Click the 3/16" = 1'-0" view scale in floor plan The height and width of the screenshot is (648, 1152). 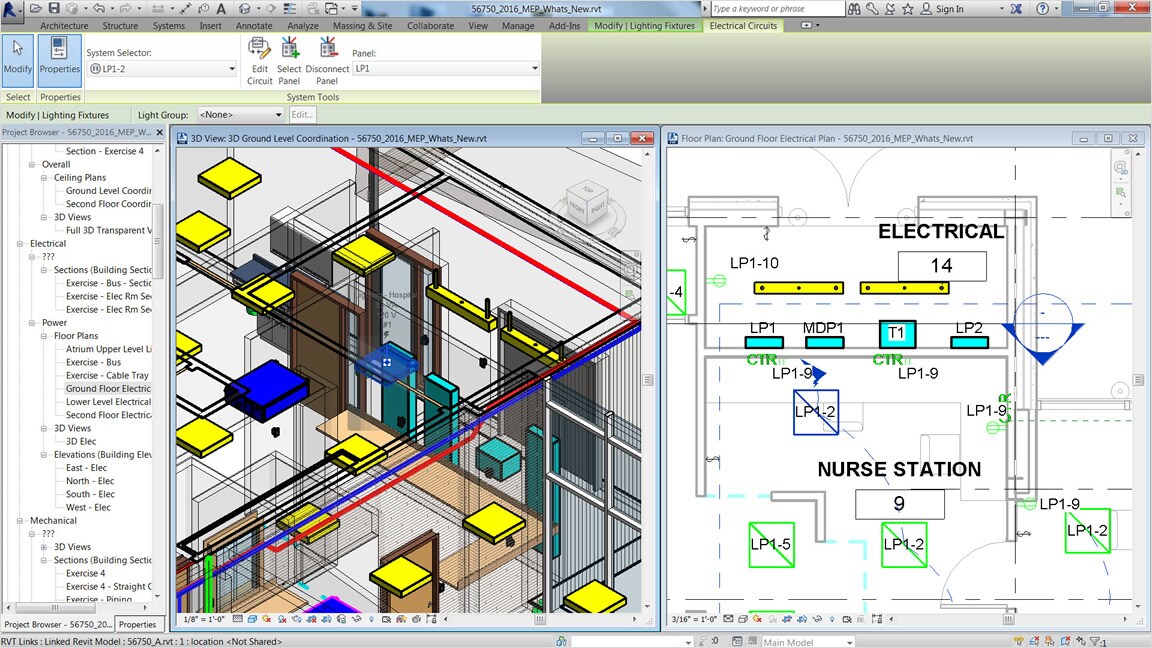pos(694,619)
